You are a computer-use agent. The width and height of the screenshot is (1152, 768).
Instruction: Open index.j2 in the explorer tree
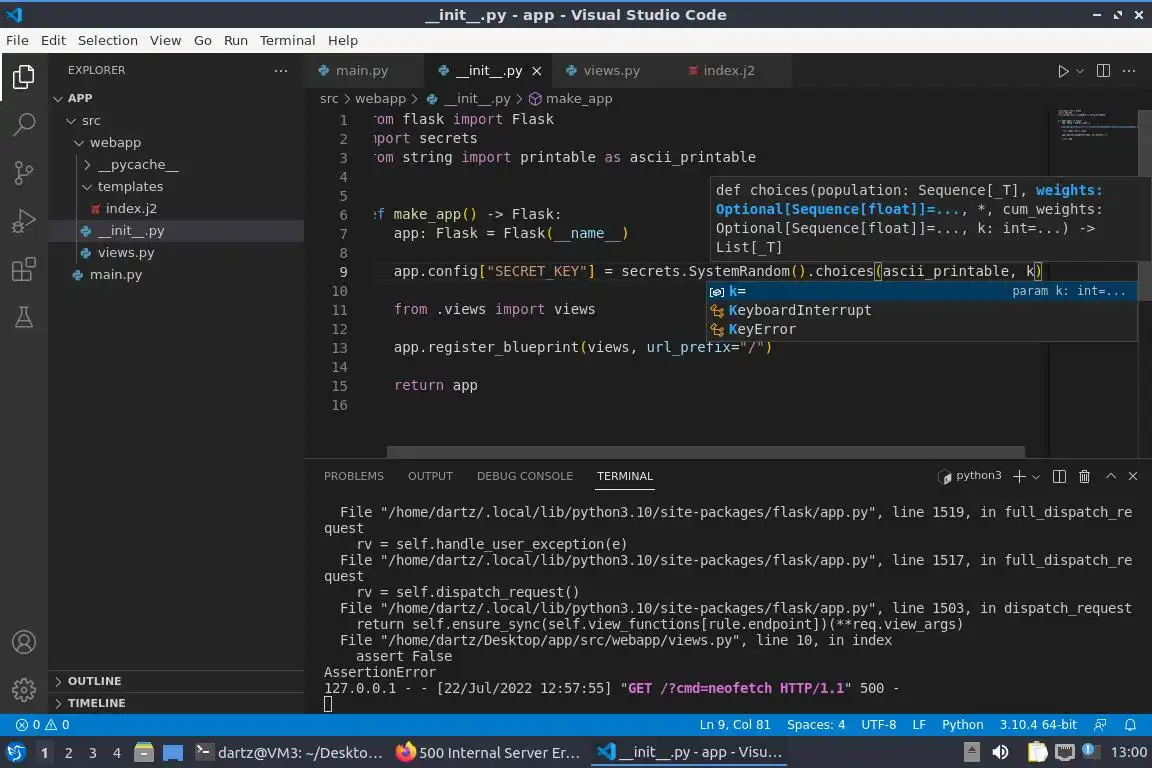point(176,209)
